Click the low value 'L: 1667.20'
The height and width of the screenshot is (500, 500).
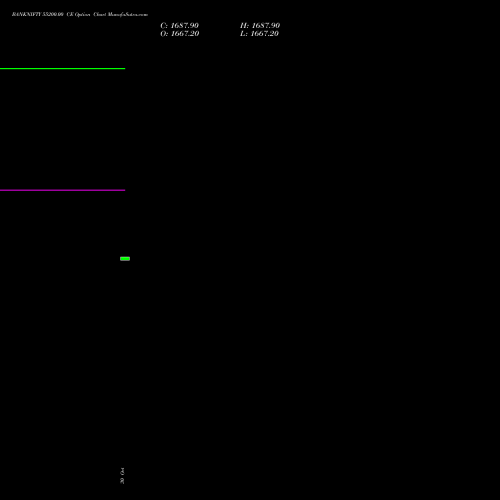[259, 34]
